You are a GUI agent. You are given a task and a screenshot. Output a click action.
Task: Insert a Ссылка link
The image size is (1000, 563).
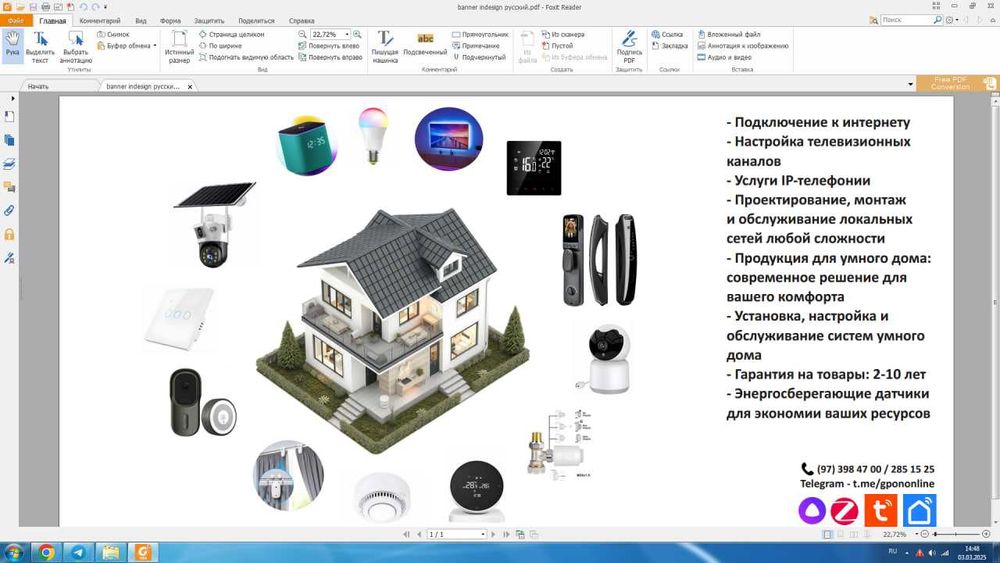pos(667,34)
